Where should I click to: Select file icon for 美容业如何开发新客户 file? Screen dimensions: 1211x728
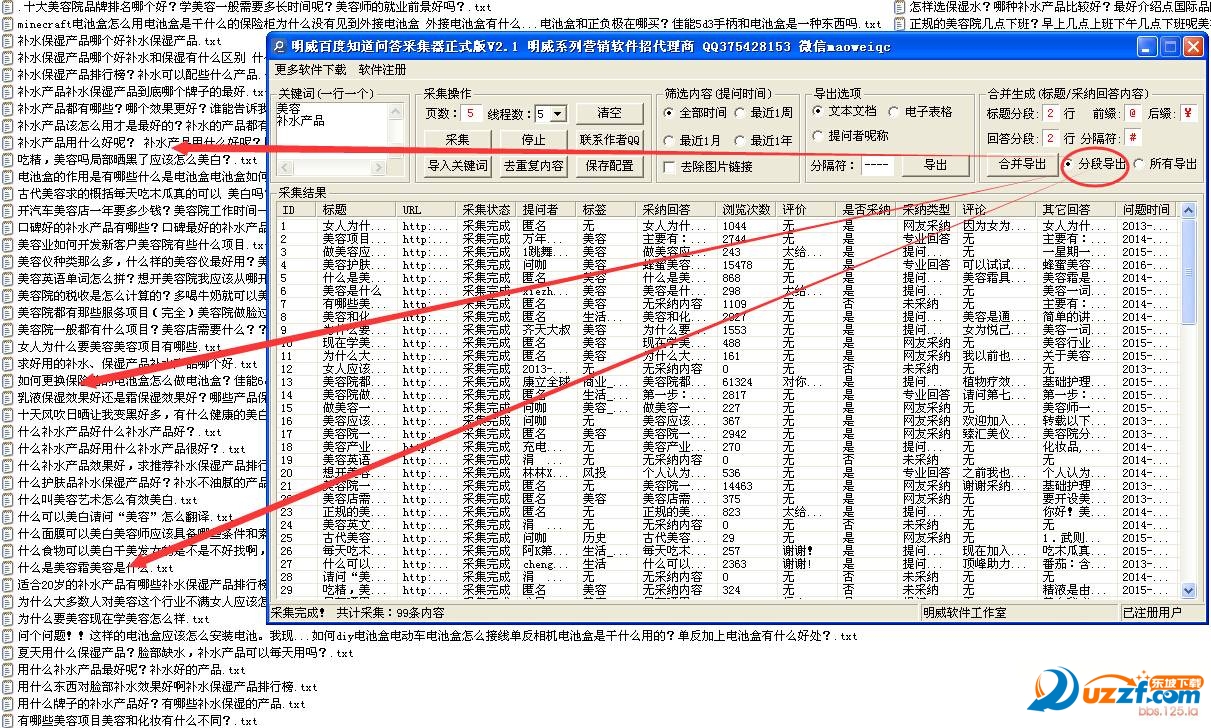click(8, 245)
